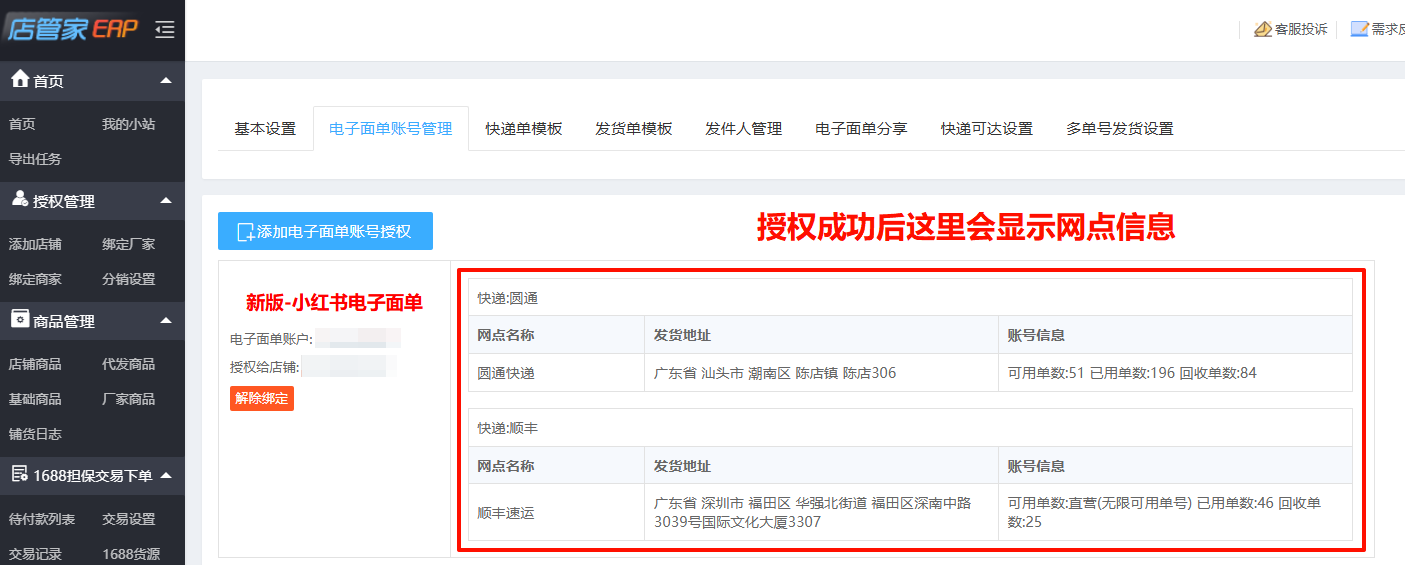Click address 广东省 汕头市 潮南区 陈店镇
Screen dimensions: 1405x565
pos(821,373)
